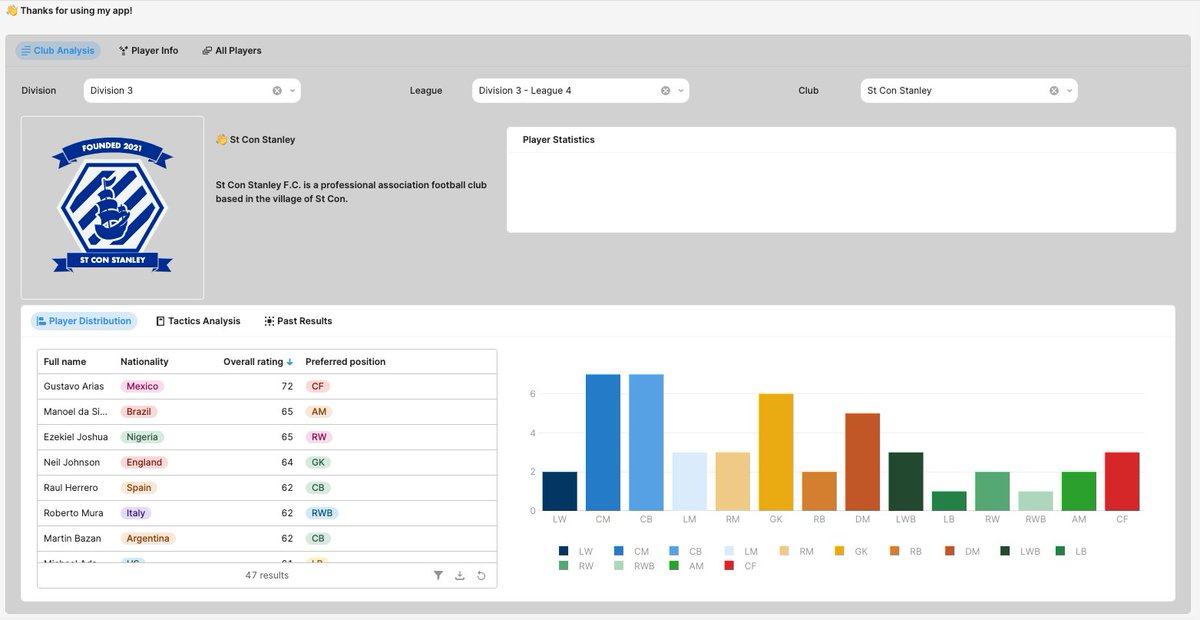This screenshot has width=1200, height=620.
Task: Toggle RW series in chart legend
Action: (x=576, y=566)
